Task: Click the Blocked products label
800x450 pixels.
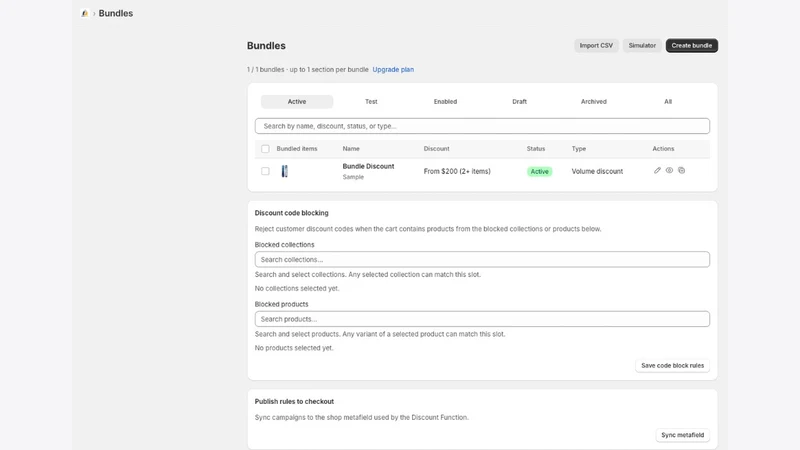Action: click(x=282, y=304)
